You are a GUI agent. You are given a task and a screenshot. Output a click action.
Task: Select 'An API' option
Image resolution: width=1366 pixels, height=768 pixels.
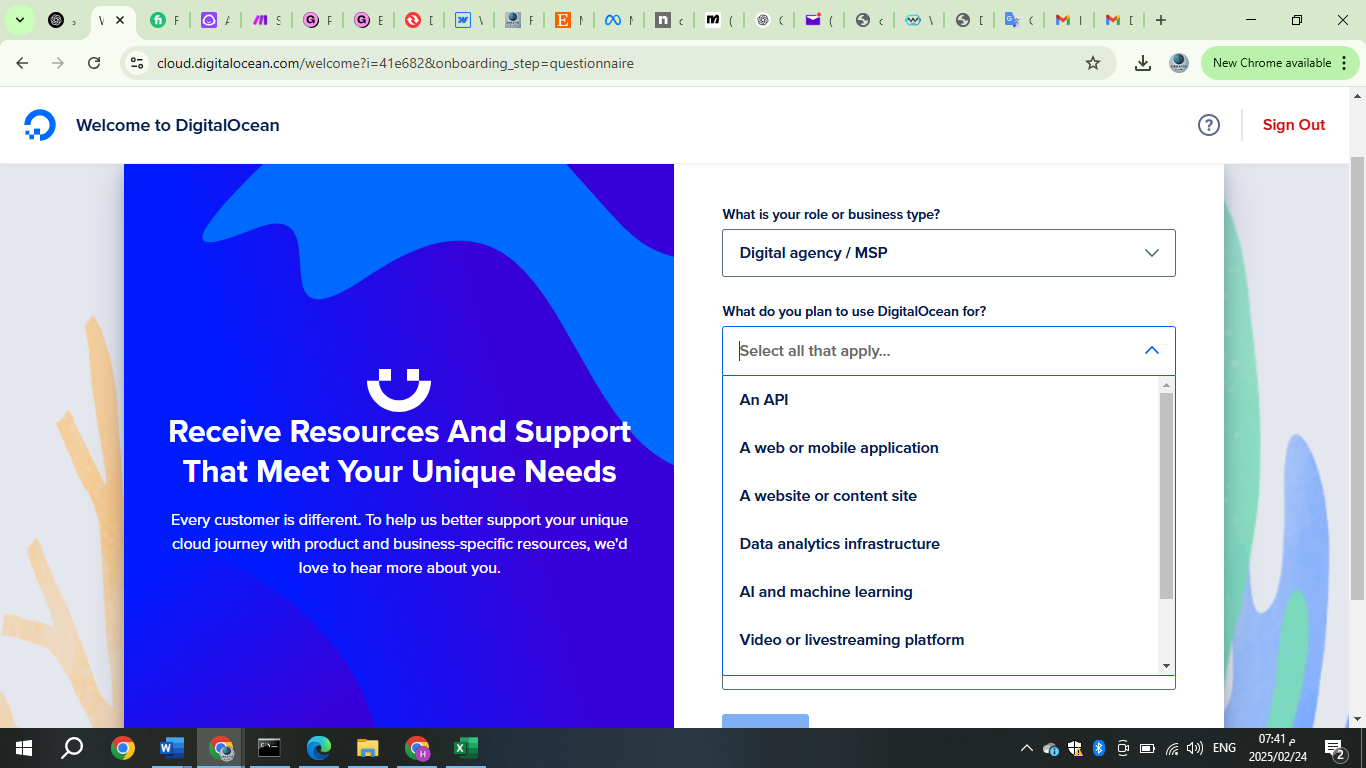[x=941, y=400]
